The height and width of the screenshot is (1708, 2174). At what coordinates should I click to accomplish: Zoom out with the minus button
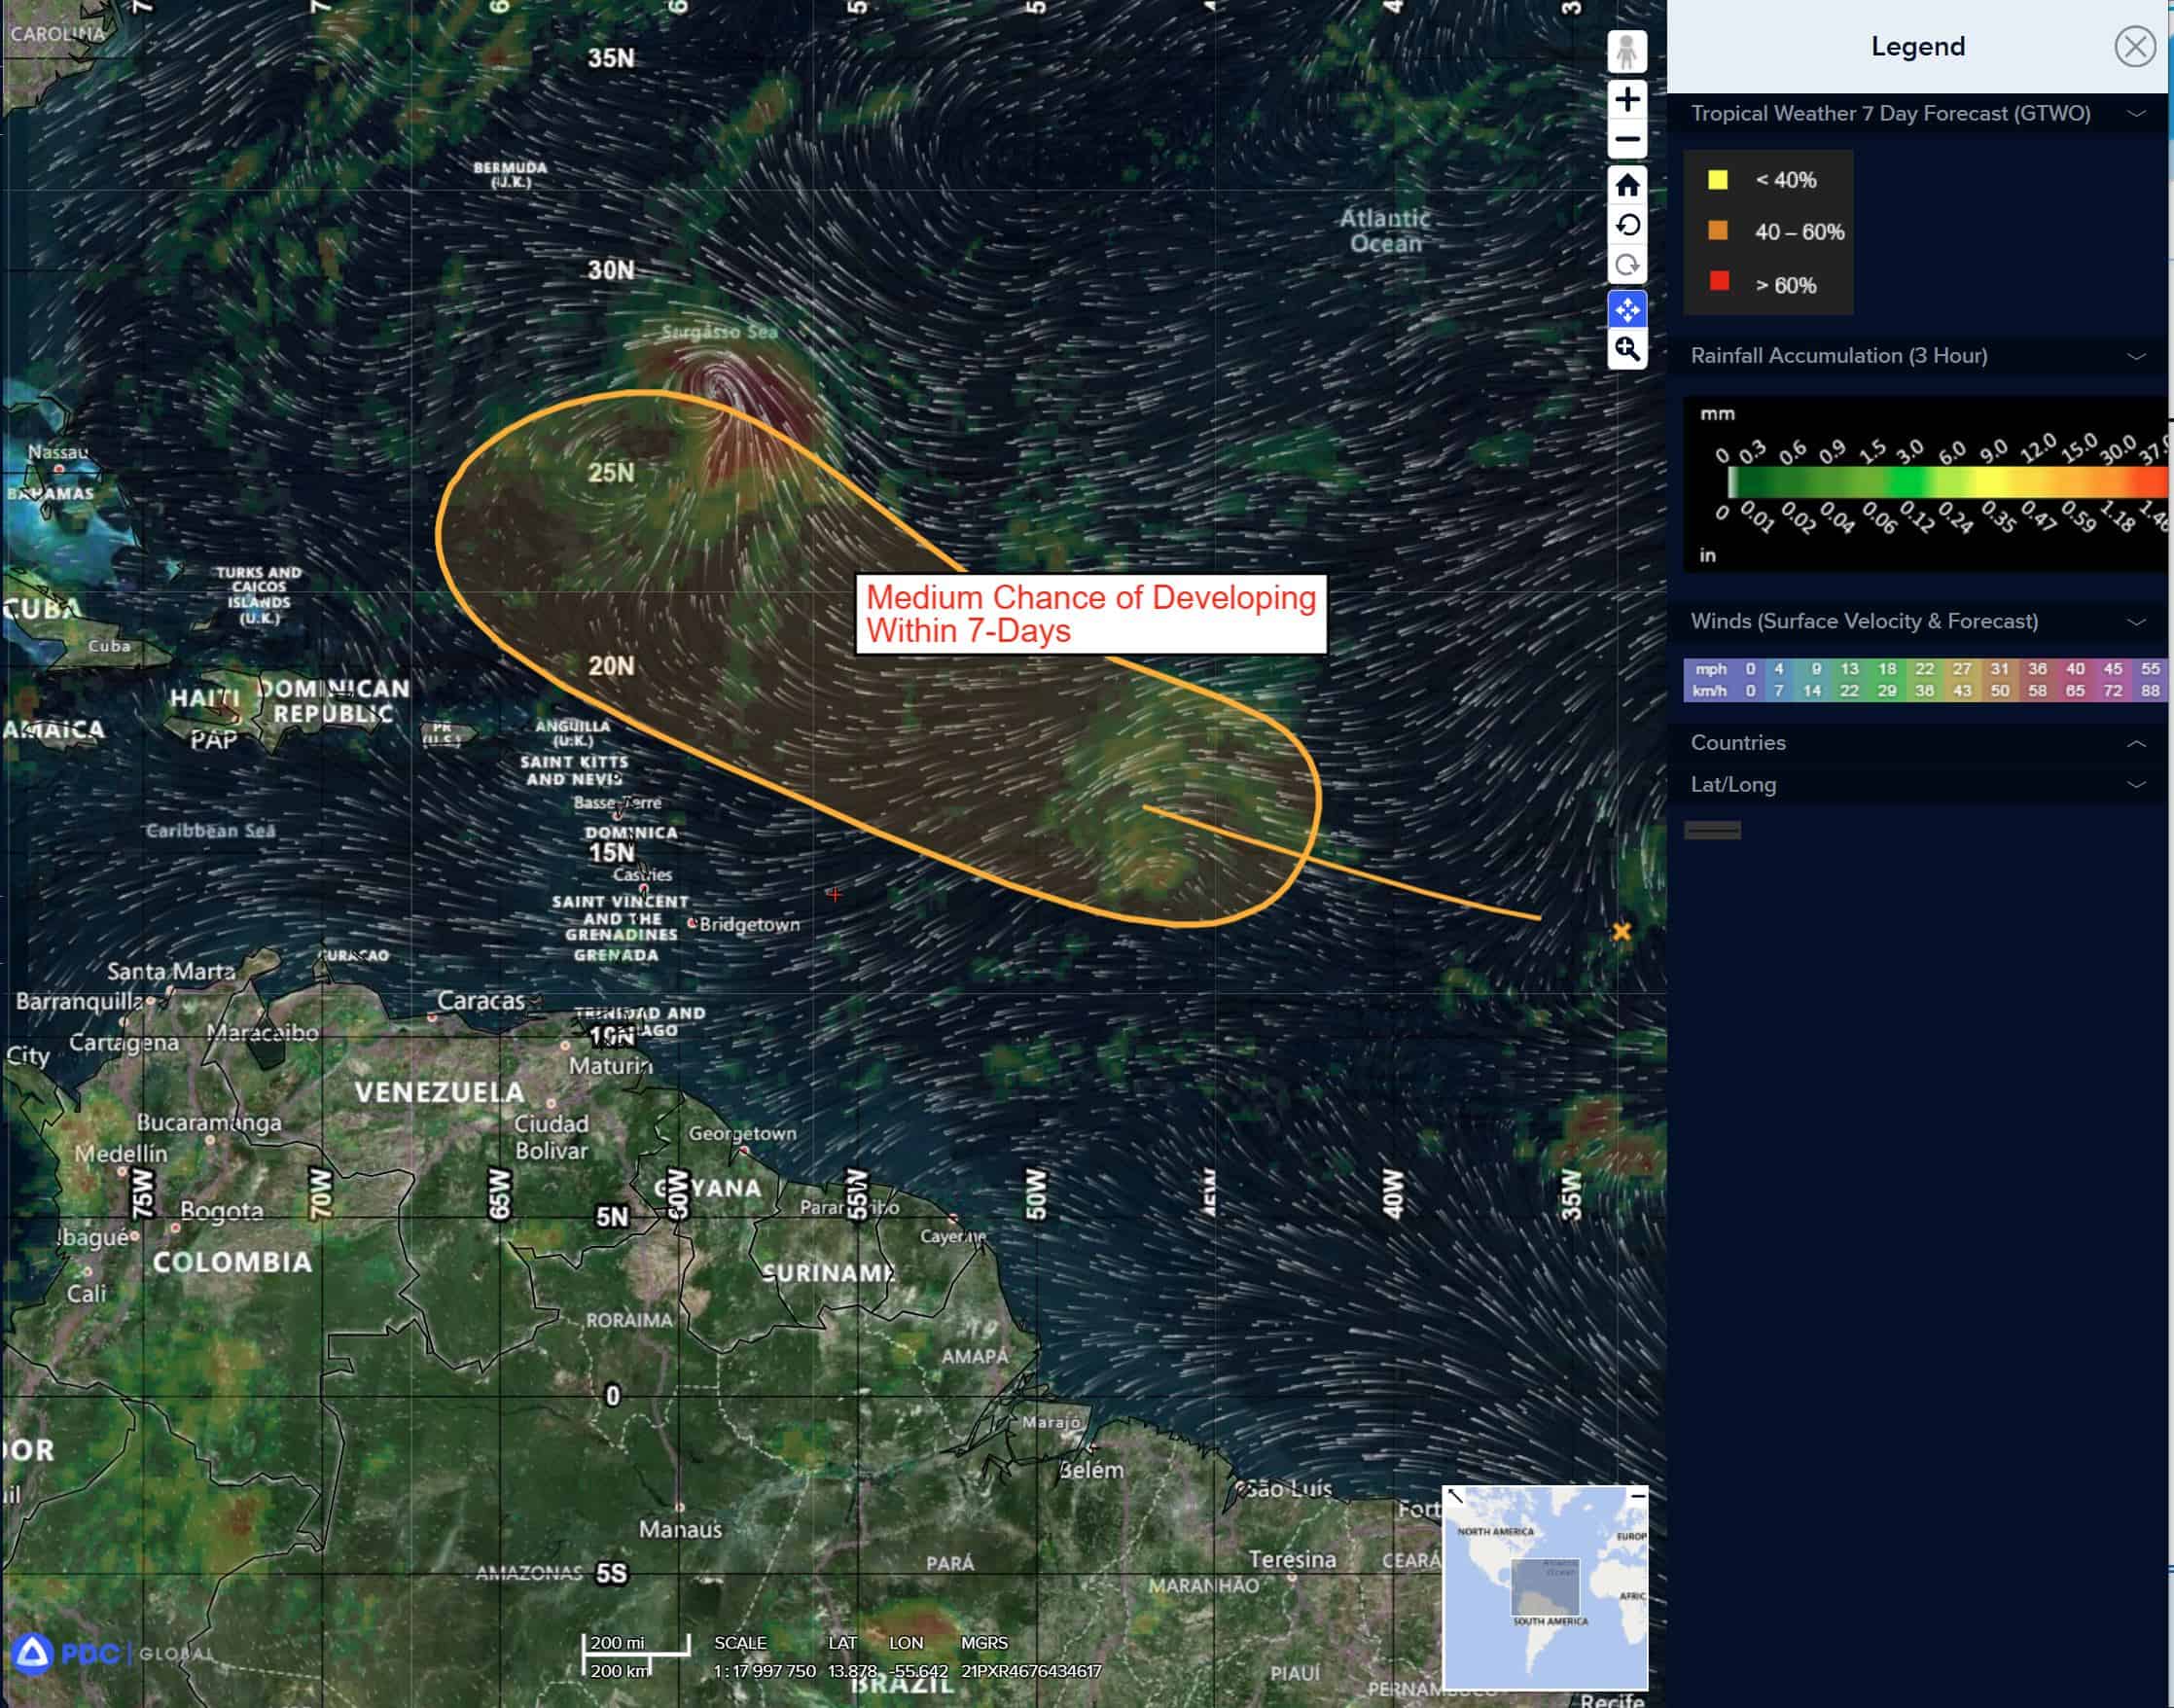pyautogui.click(x=1627, y=140)
